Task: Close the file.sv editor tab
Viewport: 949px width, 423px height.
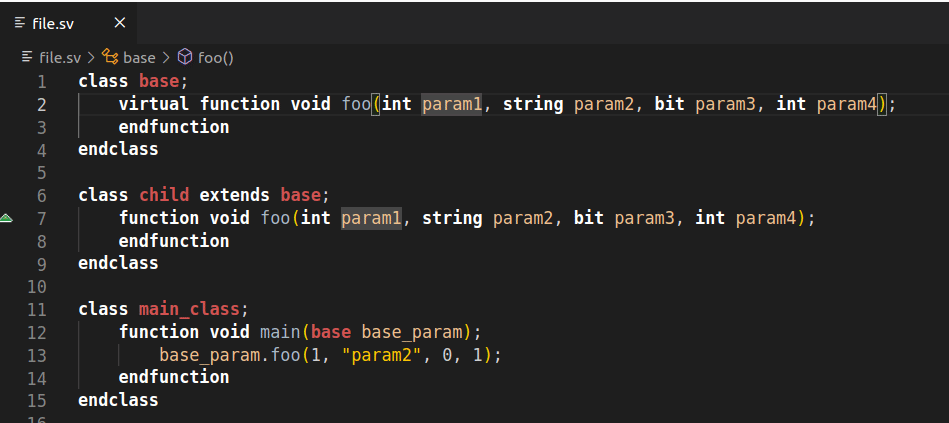Action: click(120, 22)
